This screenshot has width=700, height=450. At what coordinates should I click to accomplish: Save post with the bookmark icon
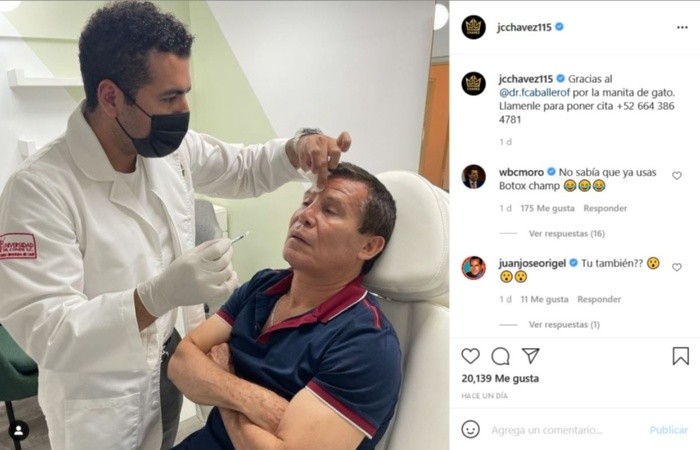[681, 356]
